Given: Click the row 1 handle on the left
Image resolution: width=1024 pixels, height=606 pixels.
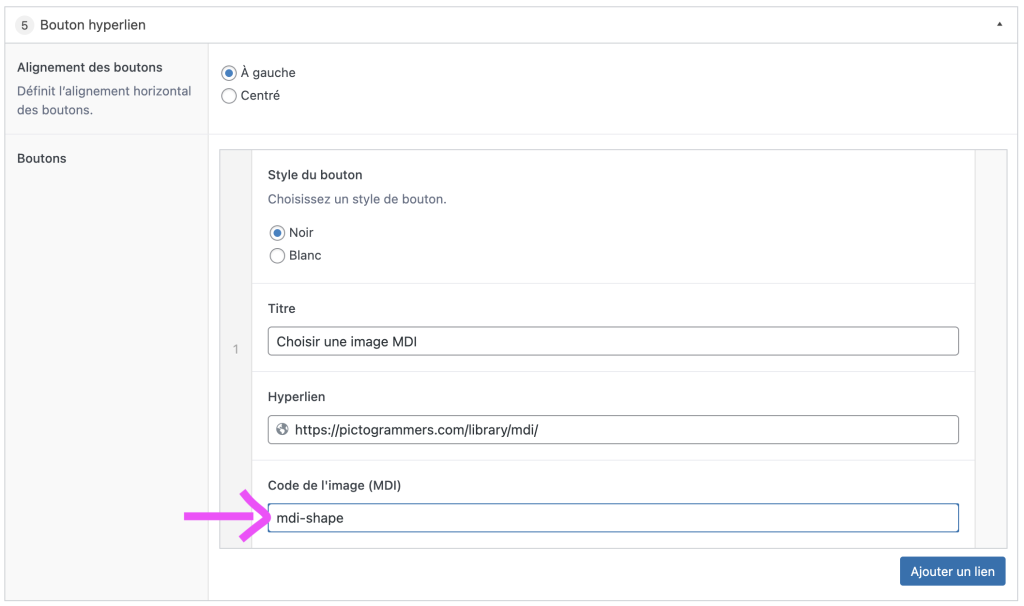Looking at the screenshot, I should 236,349.
